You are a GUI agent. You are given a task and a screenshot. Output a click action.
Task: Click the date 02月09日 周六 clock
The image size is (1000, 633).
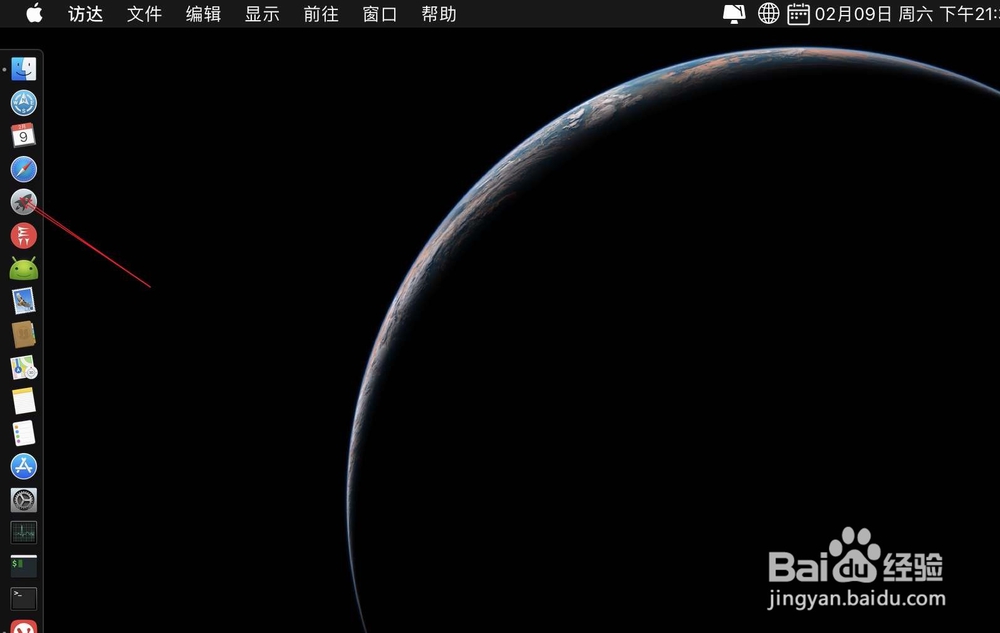point(907,14)
